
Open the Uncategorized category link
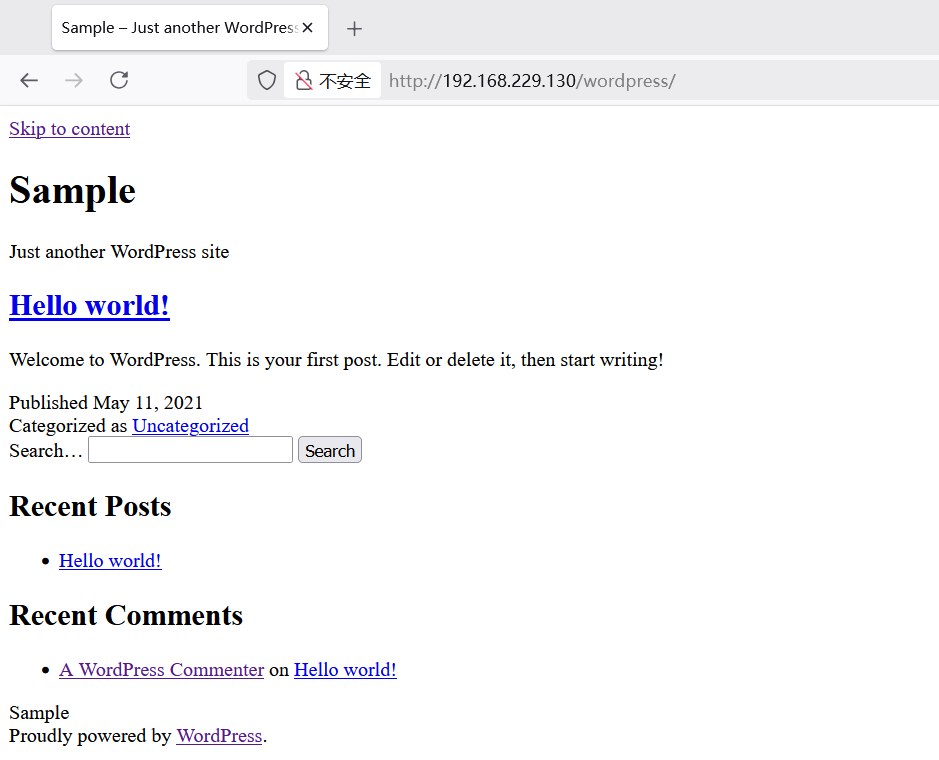pos(190,426)
